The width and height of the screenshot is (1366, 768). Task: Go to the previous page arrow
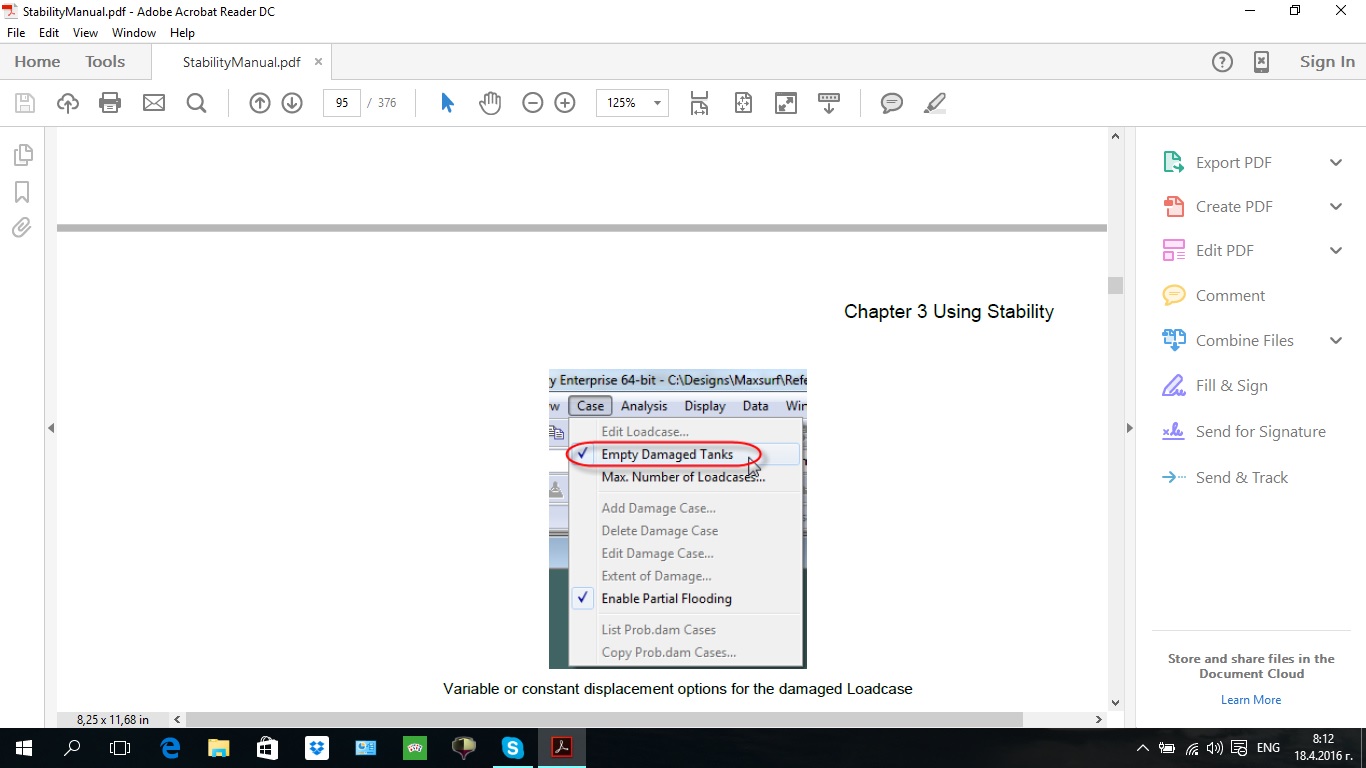point(260,103)
